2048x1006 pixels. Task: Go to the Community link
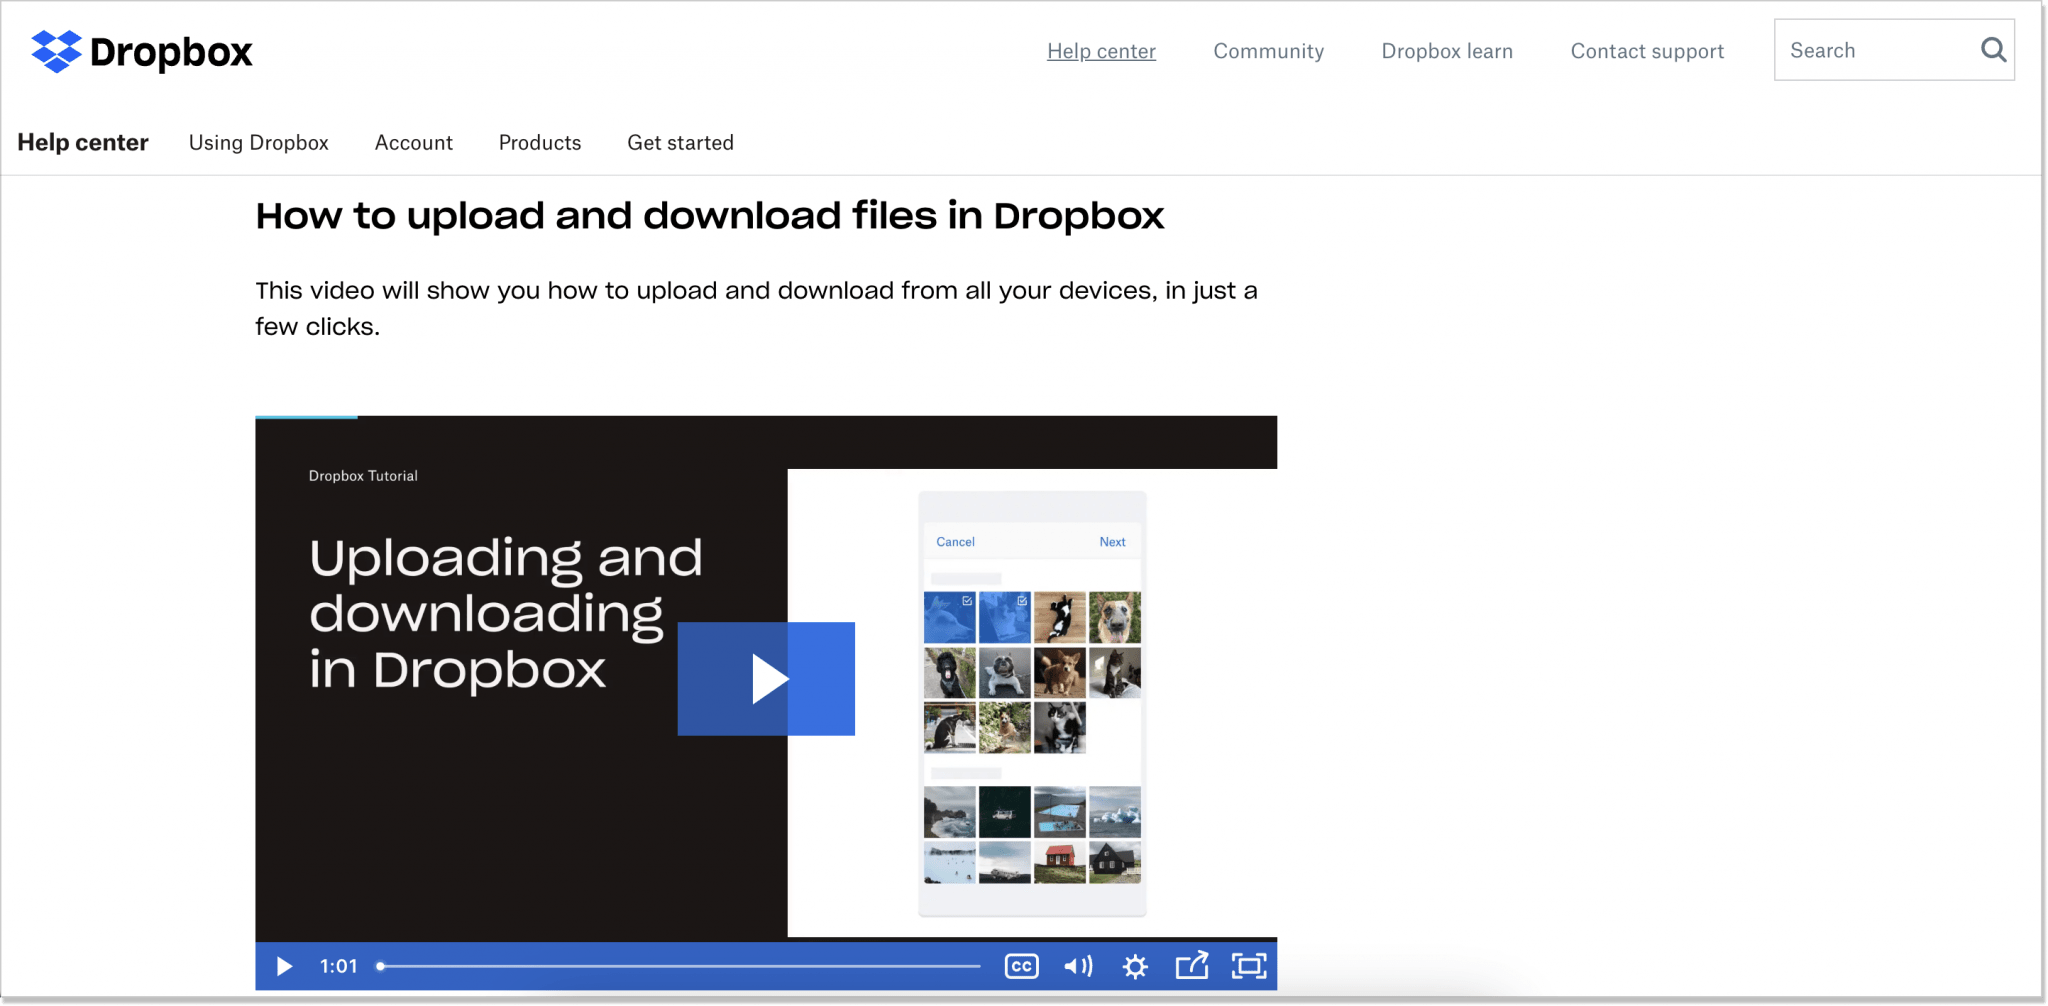[1268, 51]
